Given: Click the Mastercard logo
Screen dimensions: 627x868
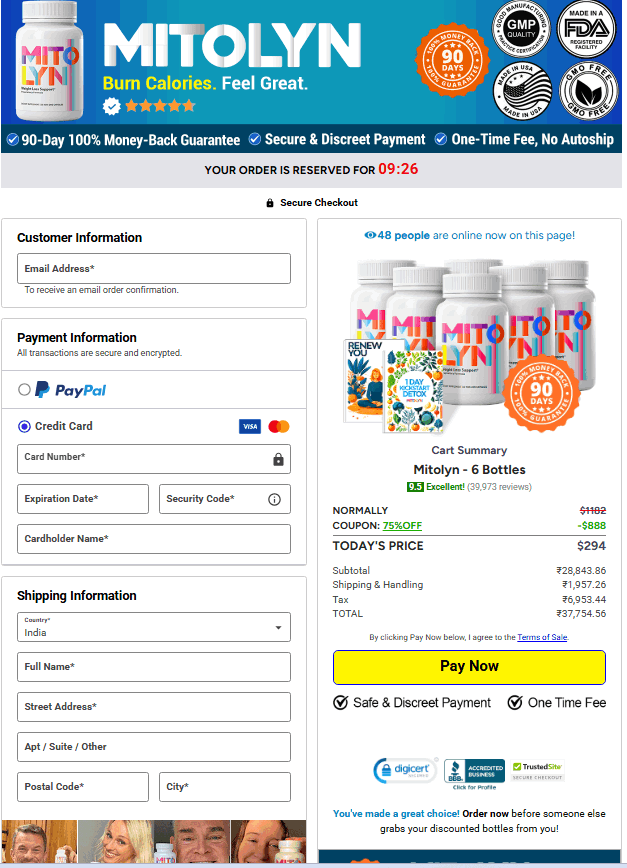Looking at the screenshot, I should pyautogui.click(x=279, y=426).
